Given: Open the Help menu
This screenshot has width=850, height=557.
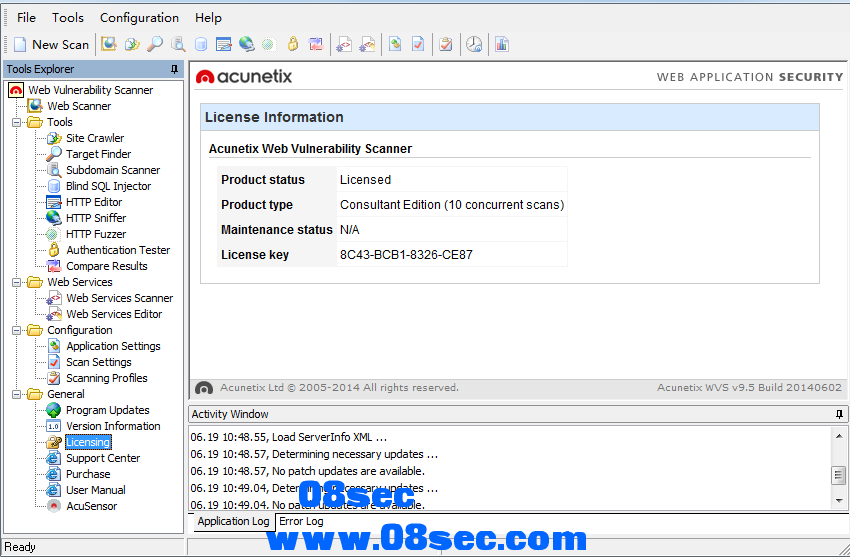Looking at the screenshot, I should coord(208,18).
